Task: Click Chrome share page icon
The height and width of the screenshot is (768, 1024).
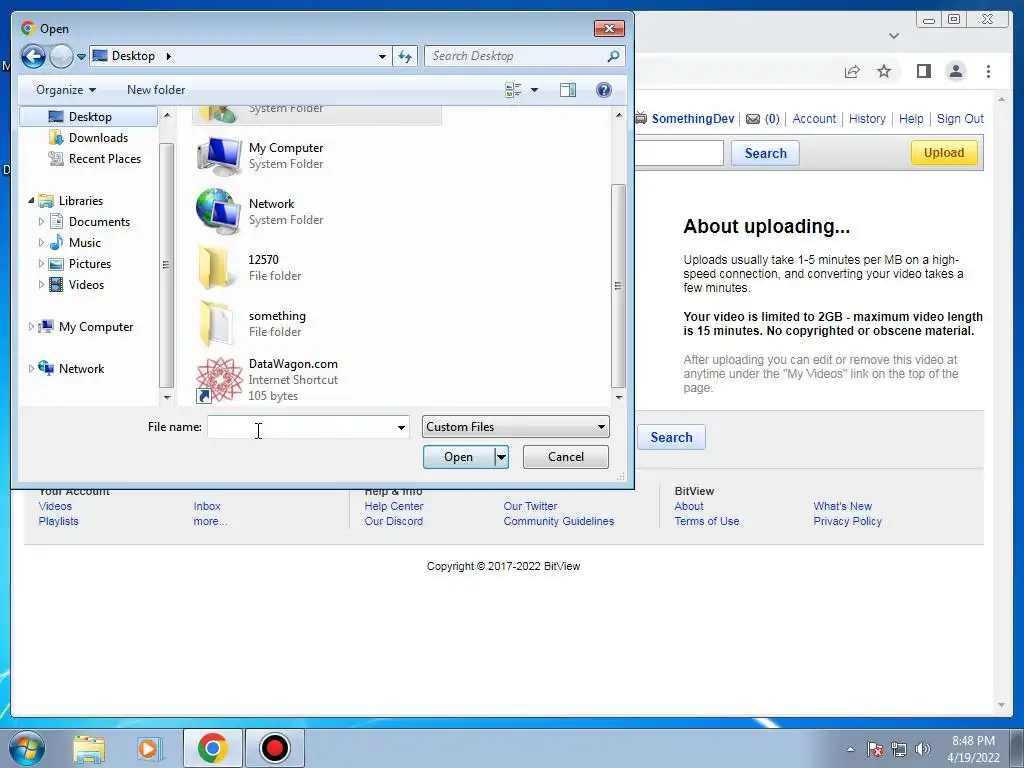Action: click(852, 71)
